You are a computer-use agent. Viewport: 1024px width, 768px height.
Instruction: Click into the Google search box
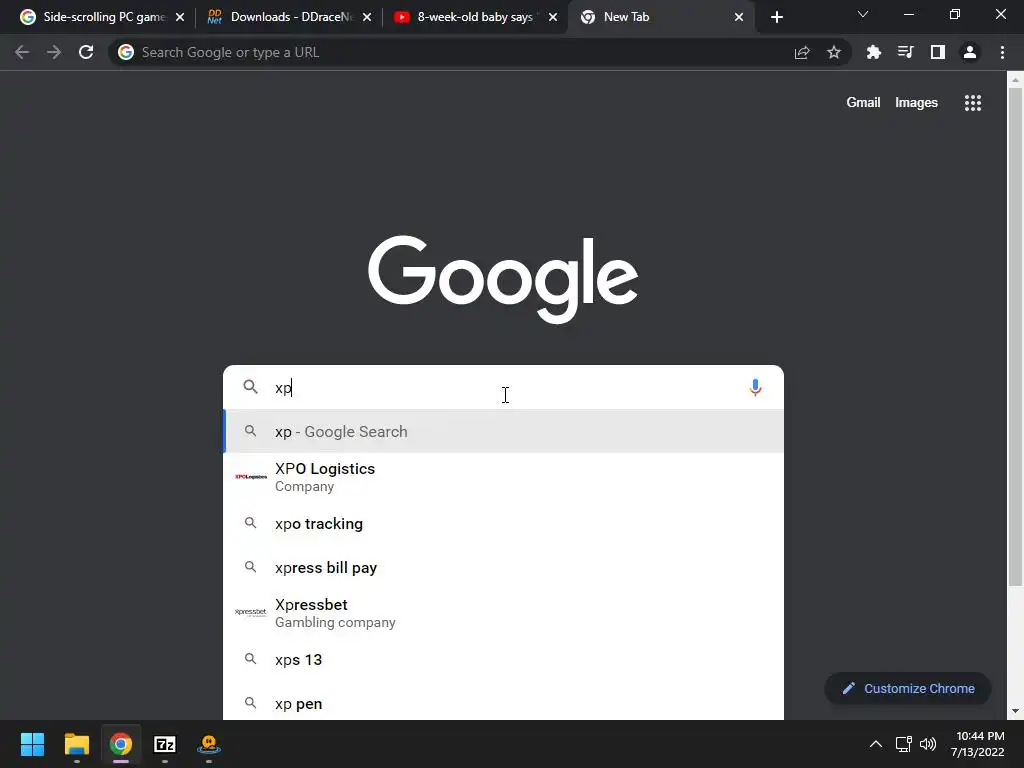click(503, 387)
